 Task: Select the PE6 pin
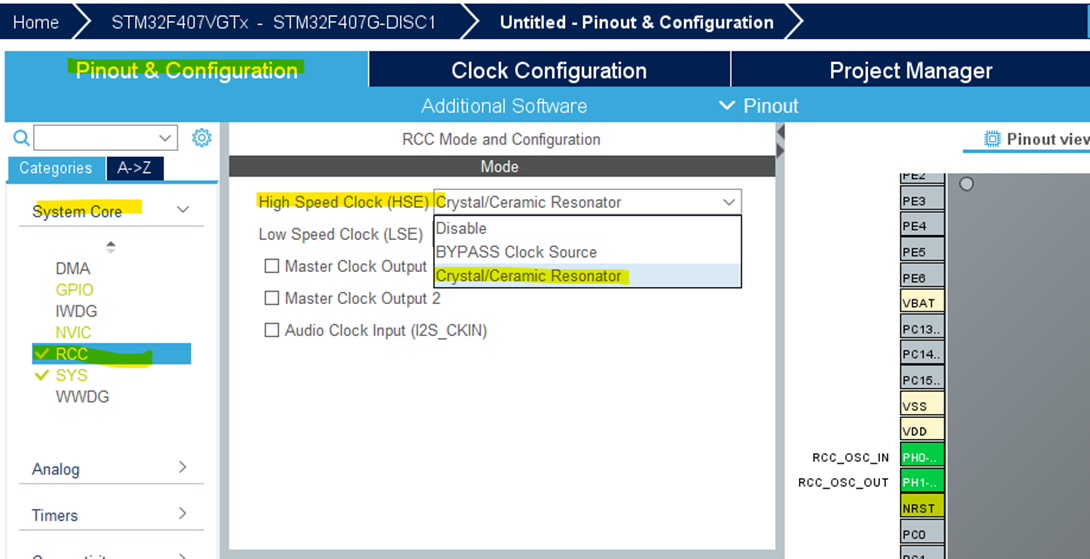pos(922,277)
